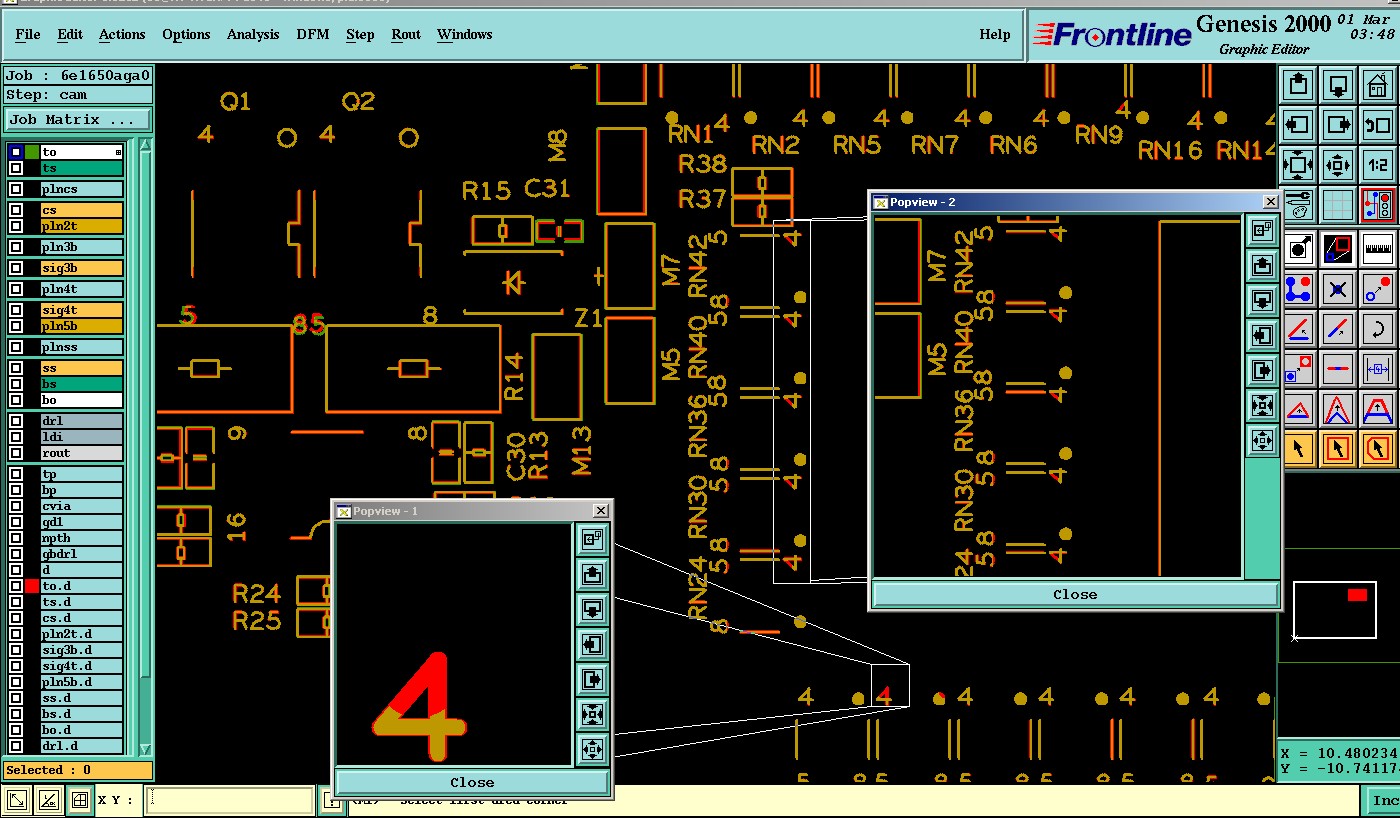Click the home view house icon
This screenshot has width=1400, height=818.
[x=1378, y=85]
